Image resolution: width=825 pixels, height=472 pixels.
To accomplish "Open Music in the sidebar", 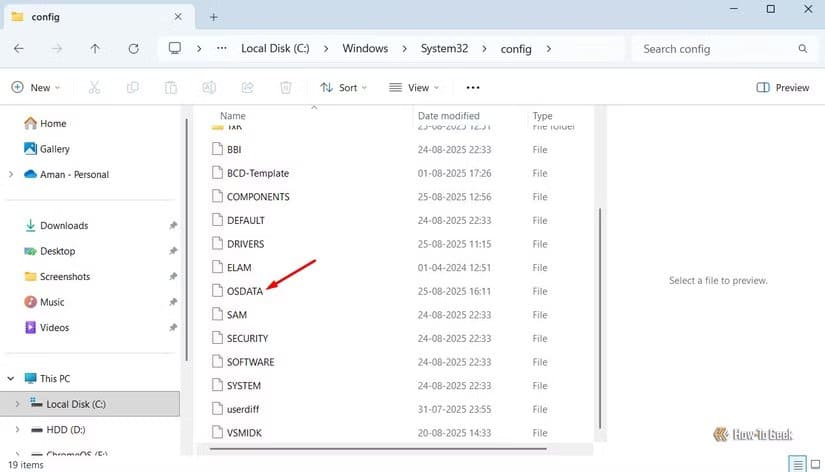I will [x=44, y=302].
